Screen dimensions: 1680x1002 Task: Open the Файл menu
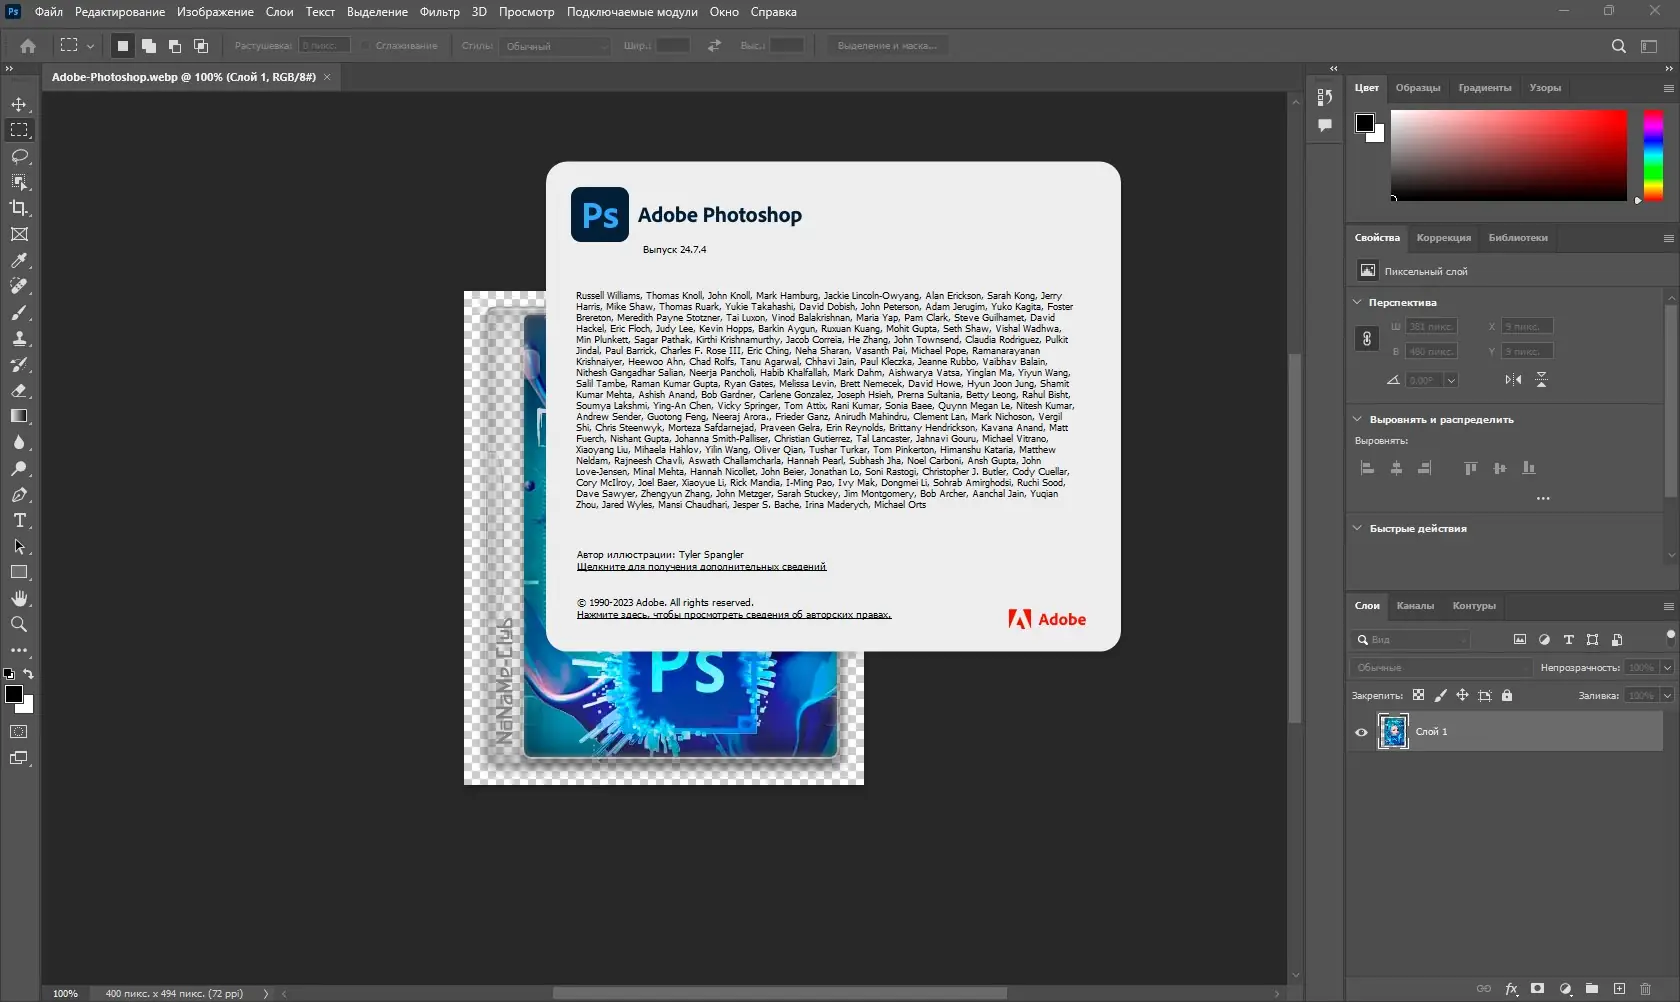coord(49,12)
